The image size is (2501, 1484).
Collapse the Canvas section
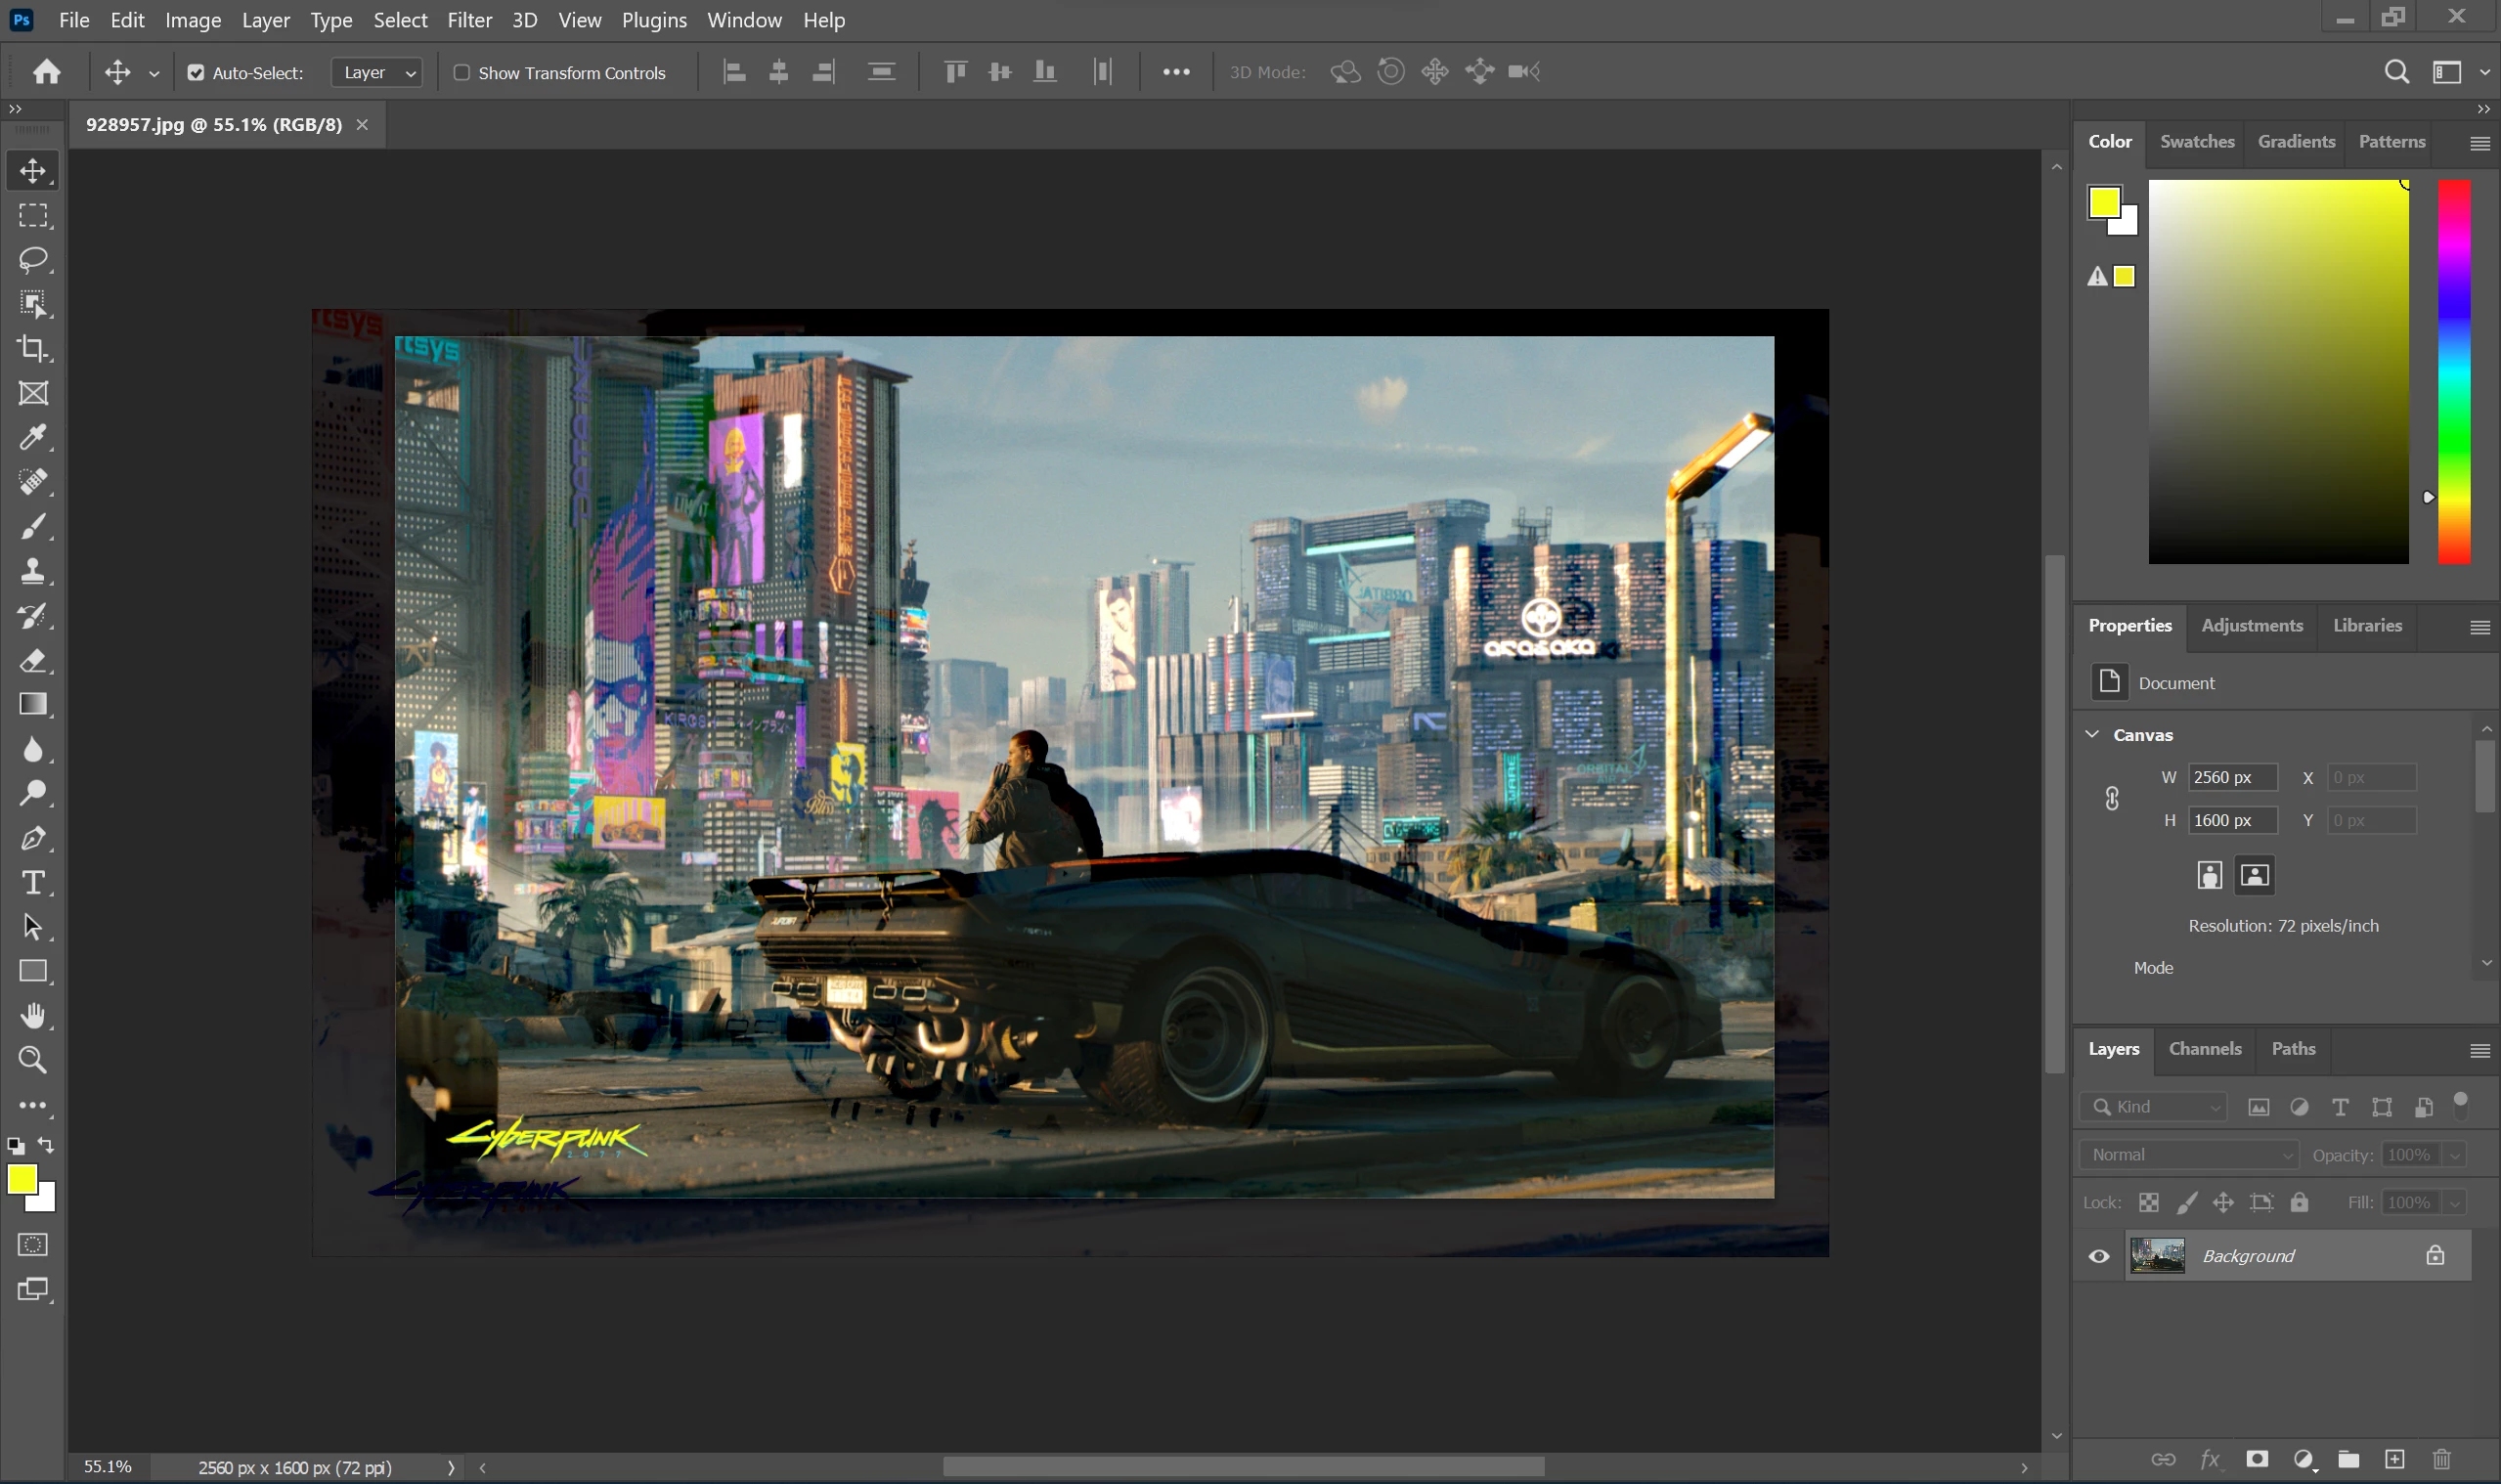[2092, 734]
